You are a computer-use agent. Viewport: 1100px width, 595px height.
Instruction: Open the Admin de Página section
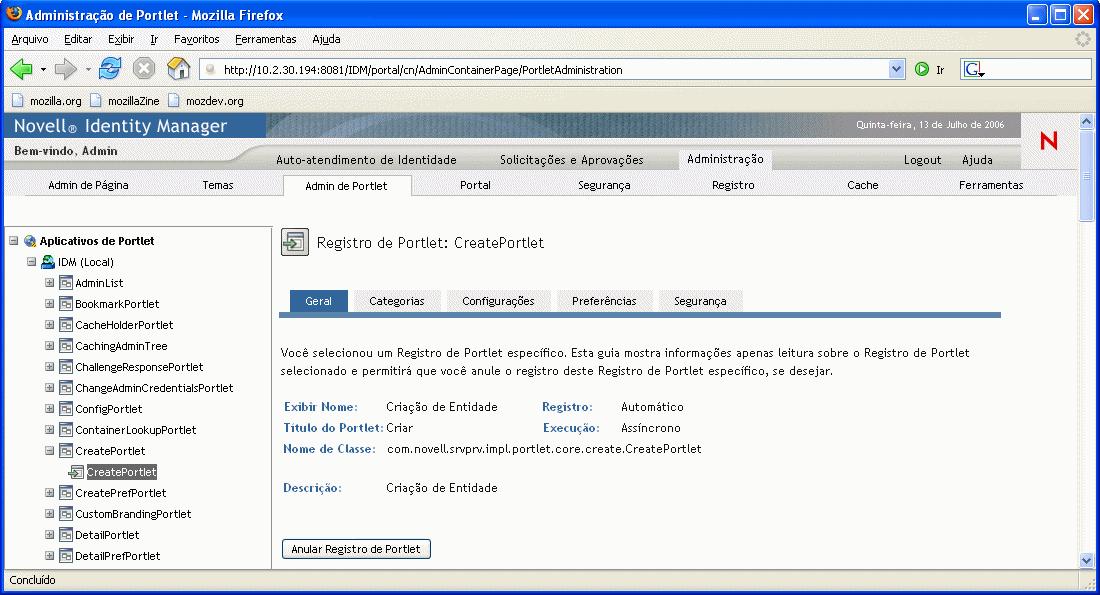click(x=88, y=185)
